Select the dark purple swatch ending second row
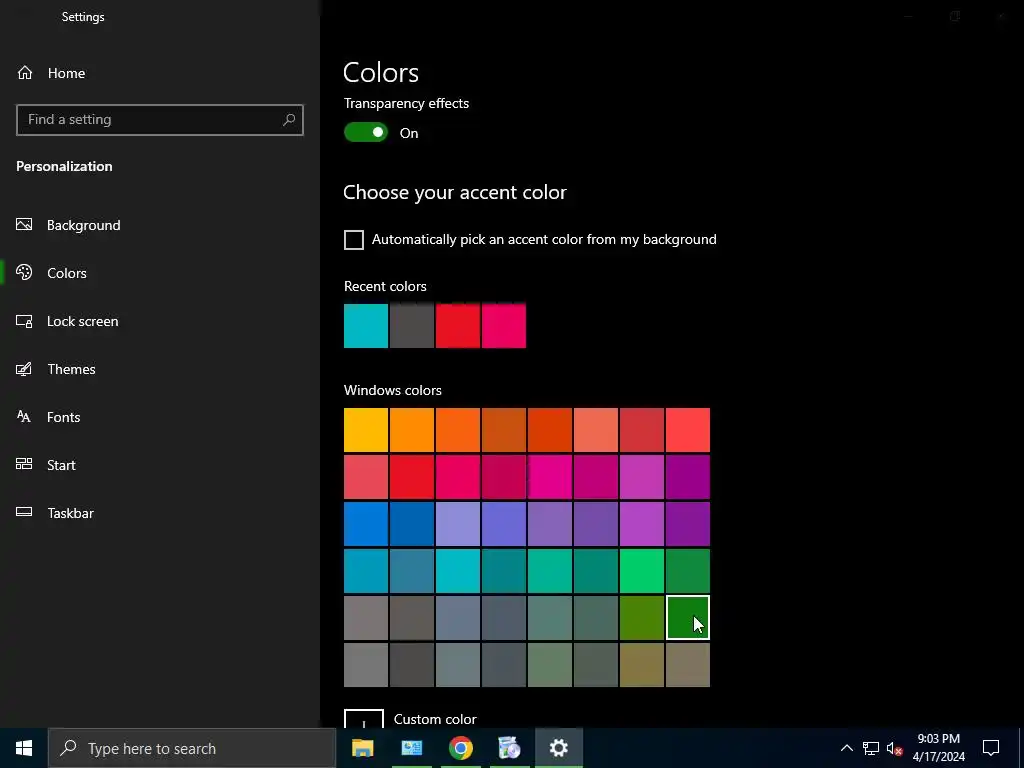 (688, 477)
